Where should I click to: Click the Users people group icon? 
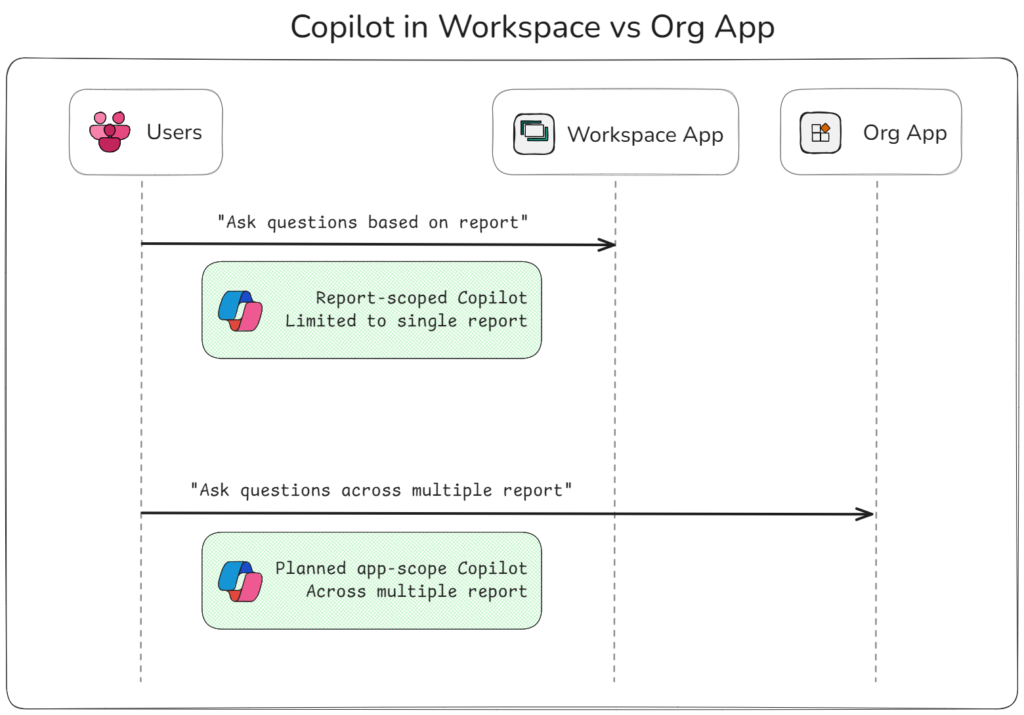click(108, 132)
